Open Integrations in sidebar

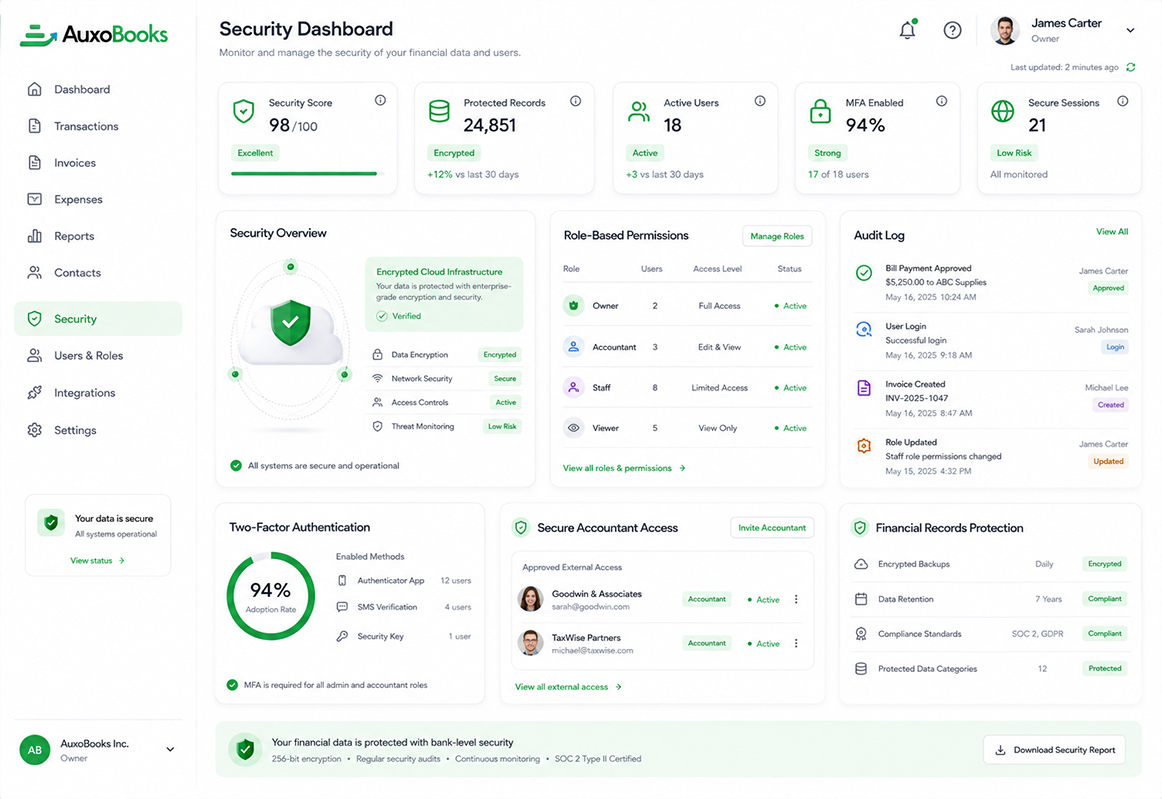[x=98, y=393]
